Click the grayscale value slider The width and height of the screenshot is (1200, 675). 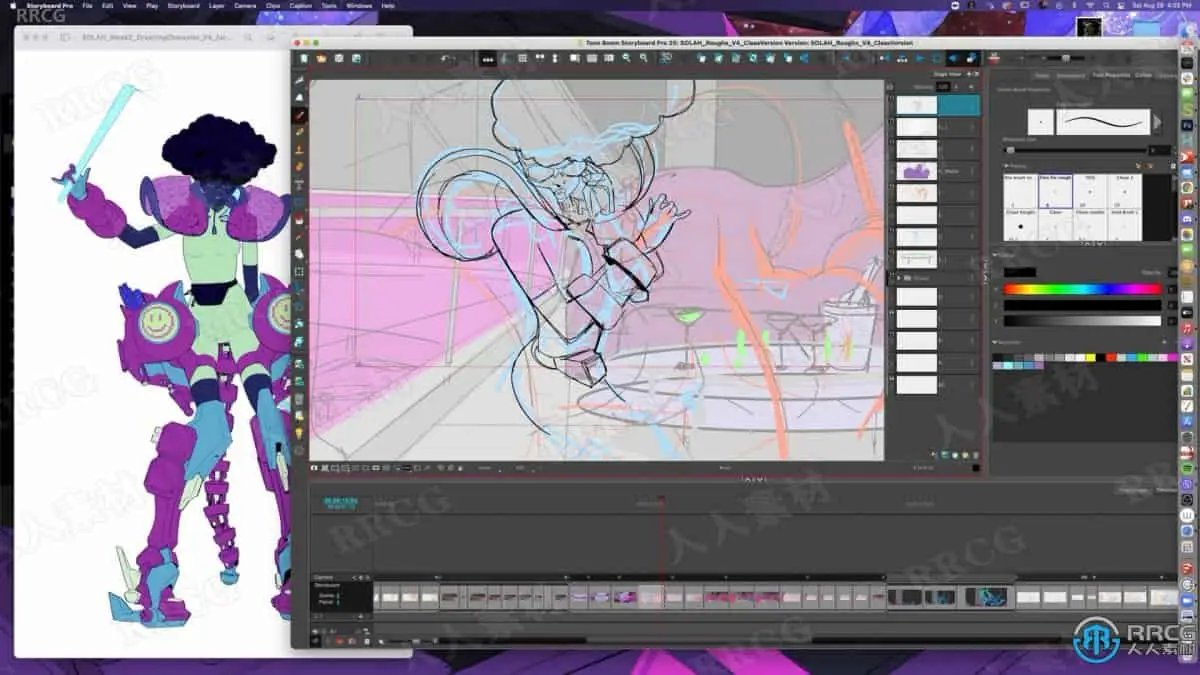click(1082, 321)
